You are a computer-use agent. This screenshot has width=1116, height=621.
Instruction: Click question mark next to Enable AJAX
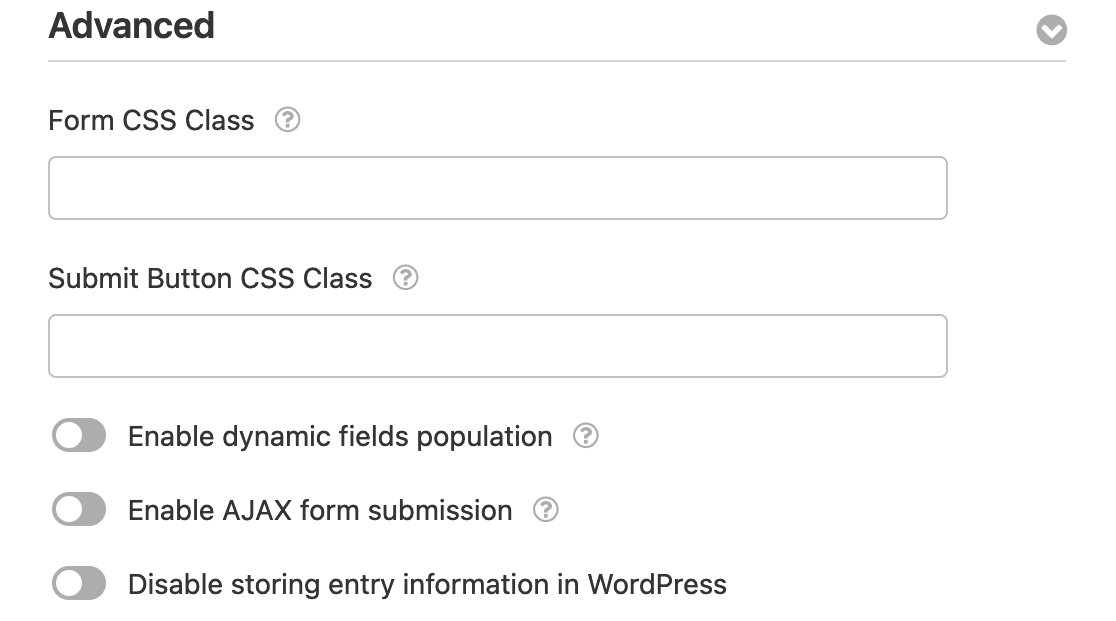545,510
